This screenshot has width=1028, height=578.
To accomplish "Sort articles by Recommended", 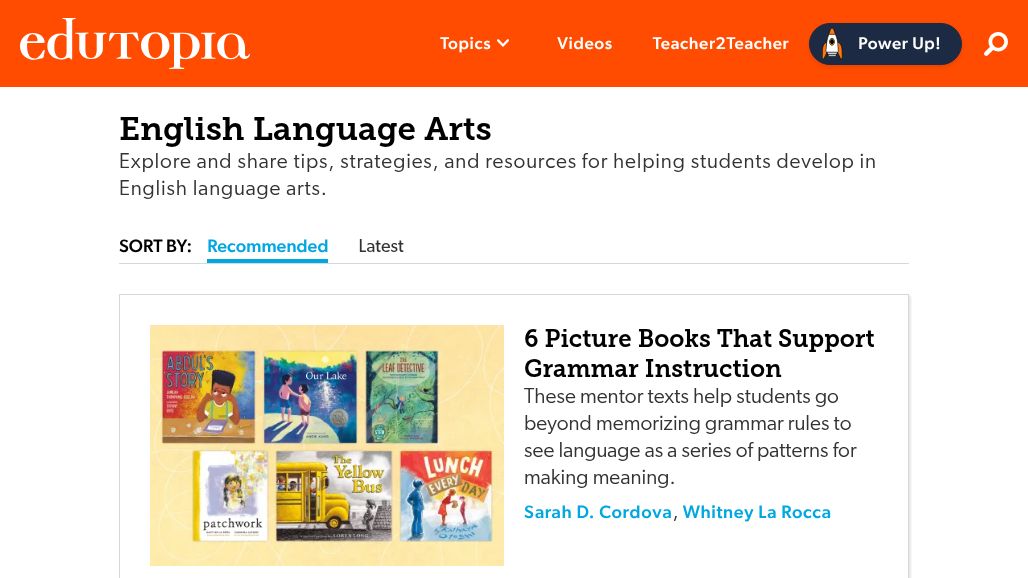I will (x=267, y=246).
